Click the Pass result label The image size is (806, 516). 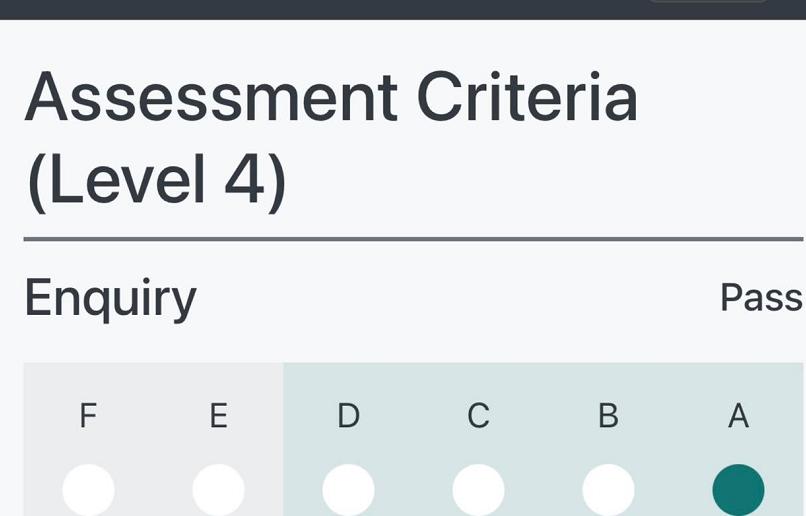760,298
